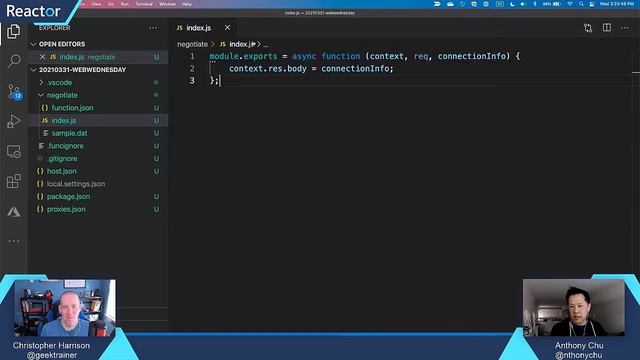Open the Help menu
The width and height of the screenshot is (640, 360).
point(187,4)
